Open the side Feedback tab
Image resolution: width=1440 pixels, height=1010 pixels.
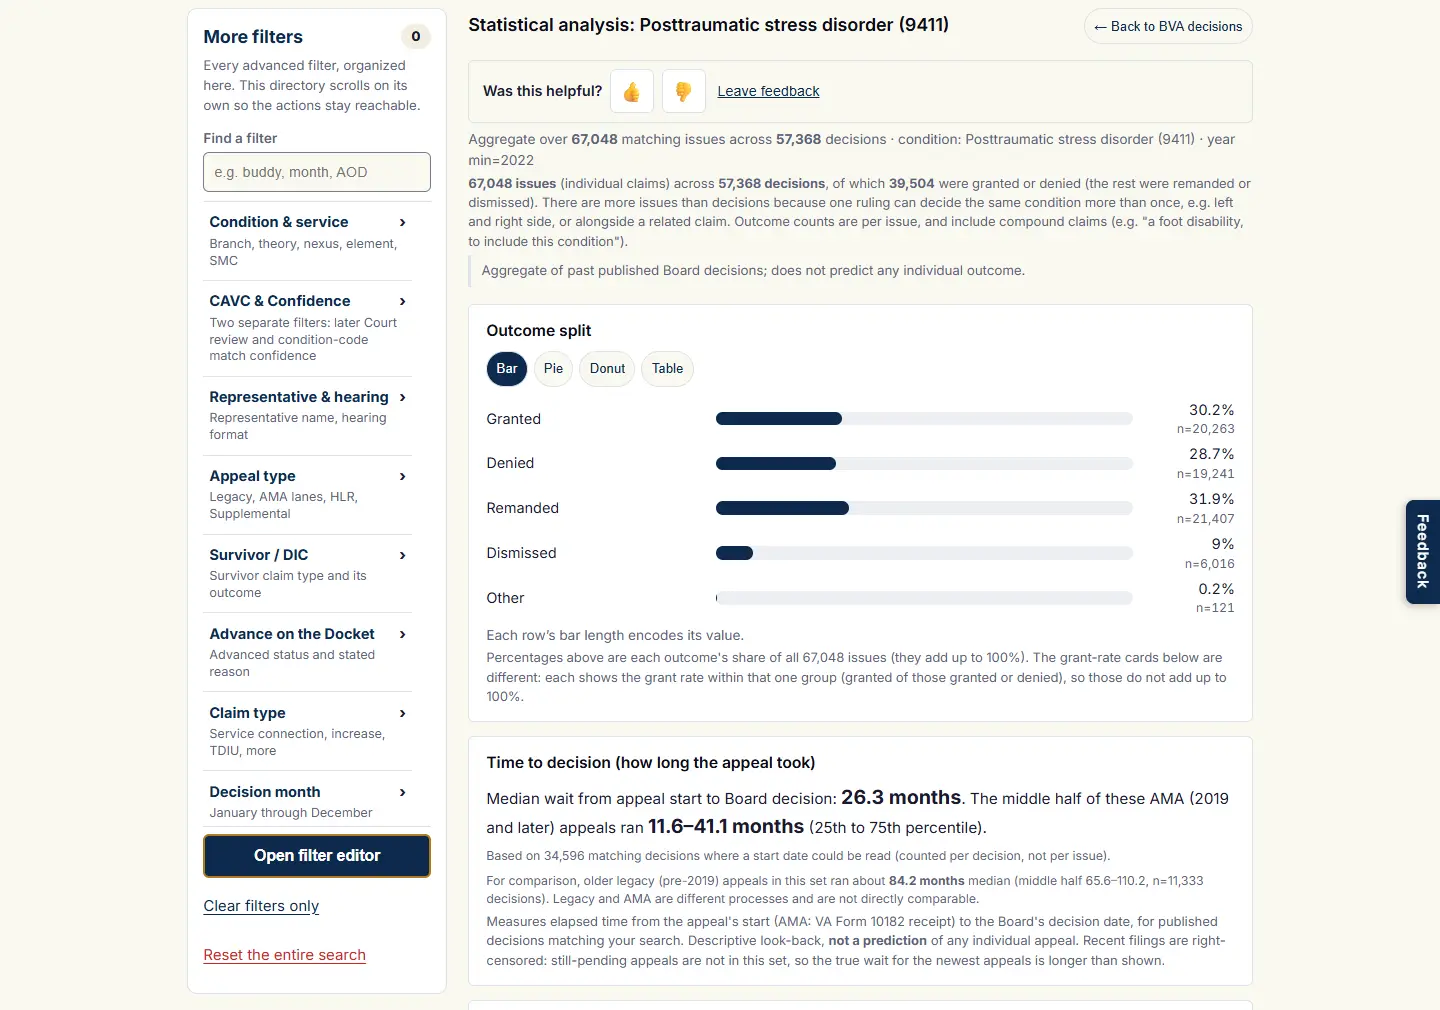click(x=1422, y=551)
